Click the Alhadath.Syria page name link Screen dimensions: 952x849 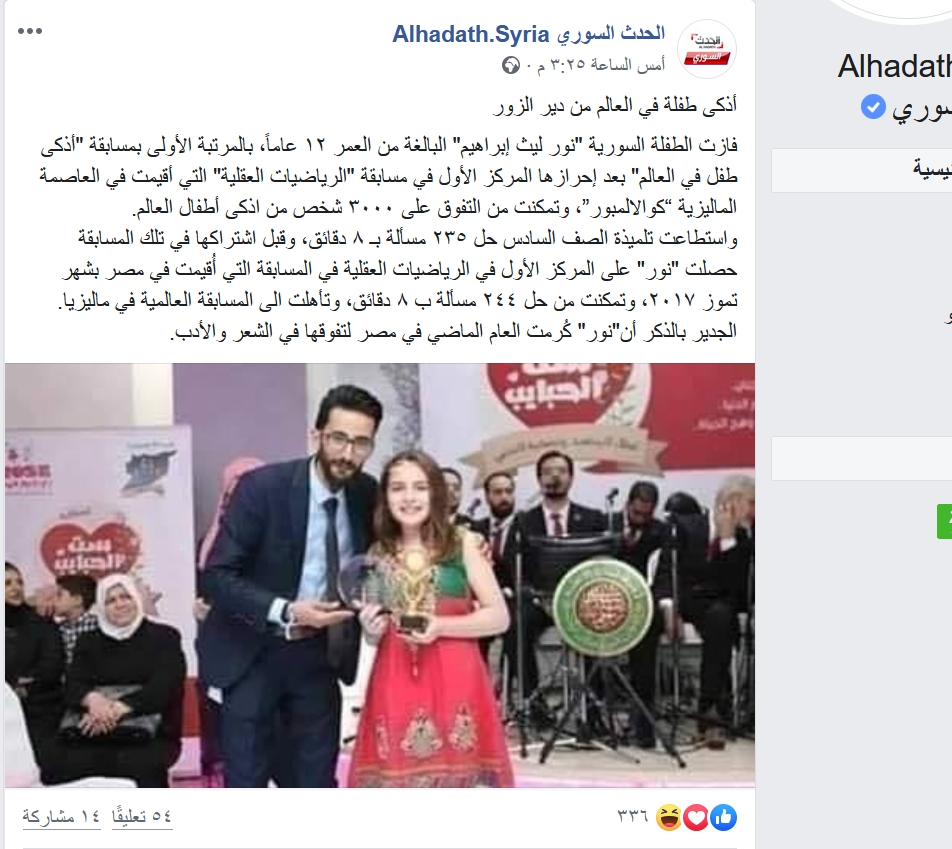coord(528,34)
